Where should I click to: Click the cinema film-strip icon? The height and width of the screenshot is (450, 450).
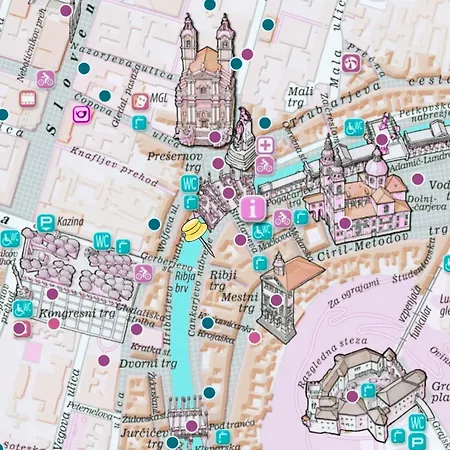click(x=27, y=99)
